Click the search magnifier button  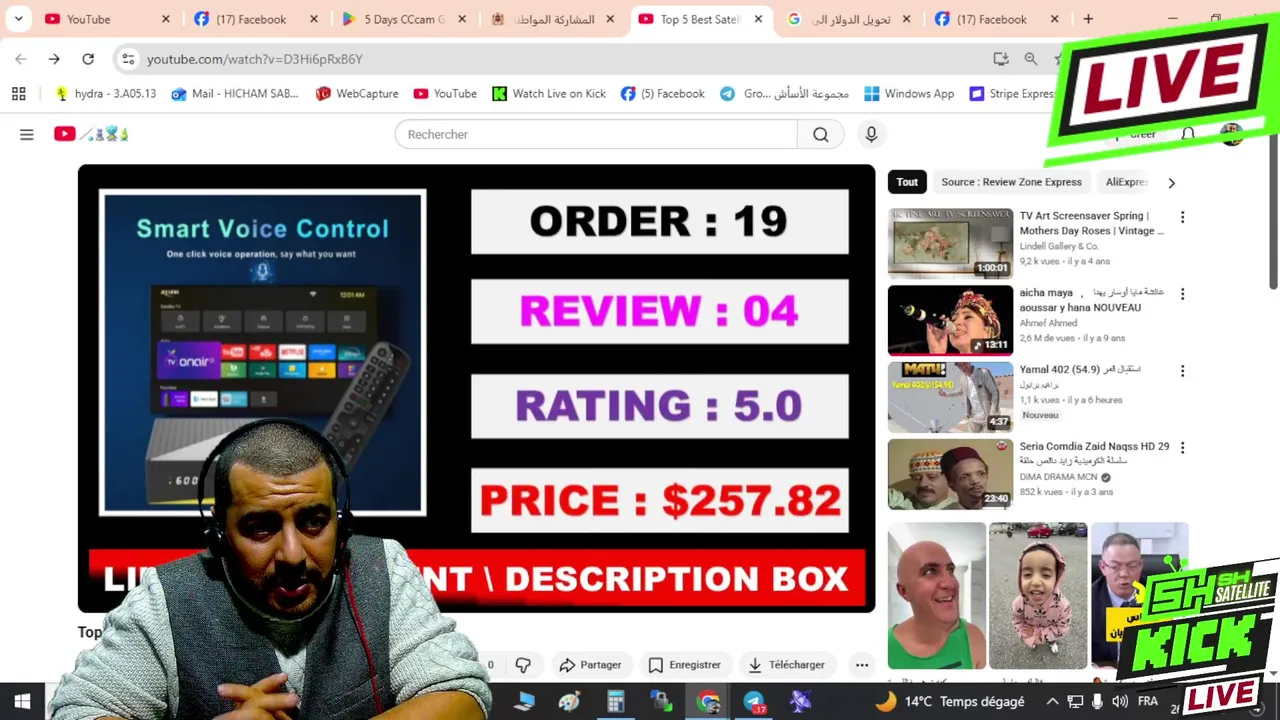(x=820, y=135)
